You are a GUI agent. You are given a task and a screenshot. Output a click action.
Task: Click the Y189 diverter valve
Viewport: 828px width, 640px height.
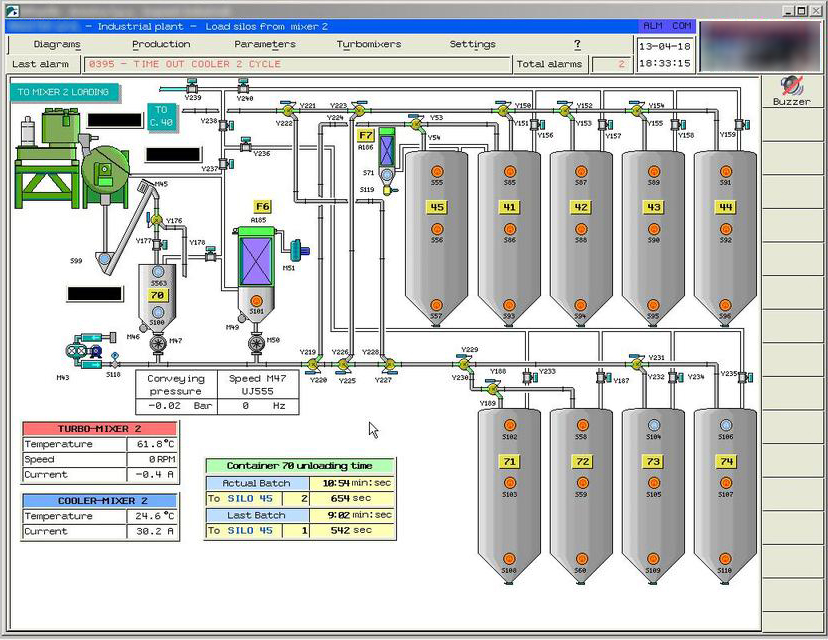coord(493,390)
